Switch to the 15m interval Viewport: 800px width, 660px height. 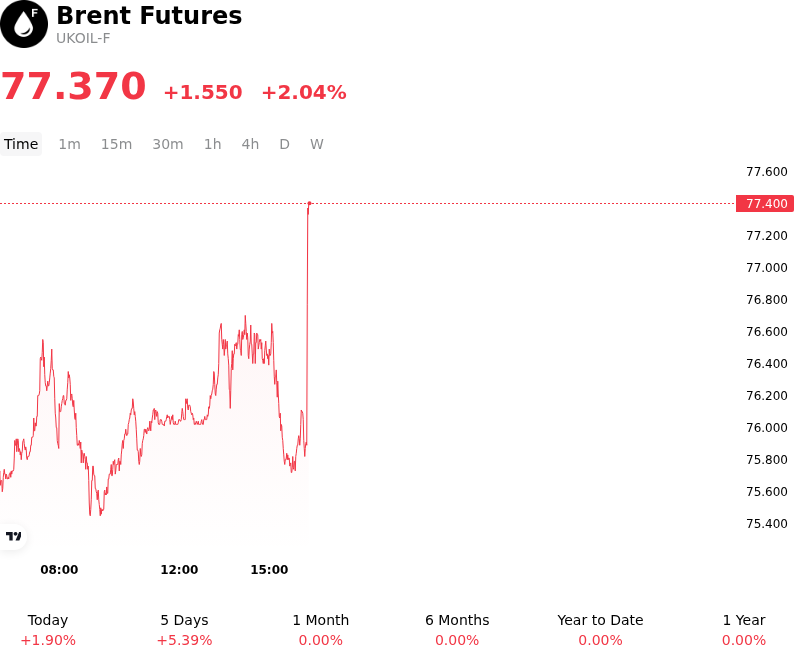pyautogui.click(x=116, y=144)
